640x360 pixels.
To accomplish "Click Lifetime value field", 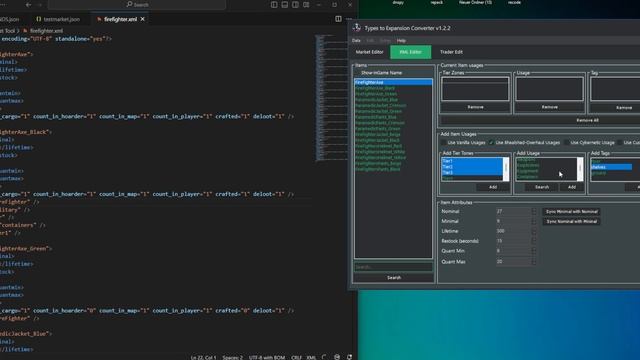I will [x=513, y=231].
